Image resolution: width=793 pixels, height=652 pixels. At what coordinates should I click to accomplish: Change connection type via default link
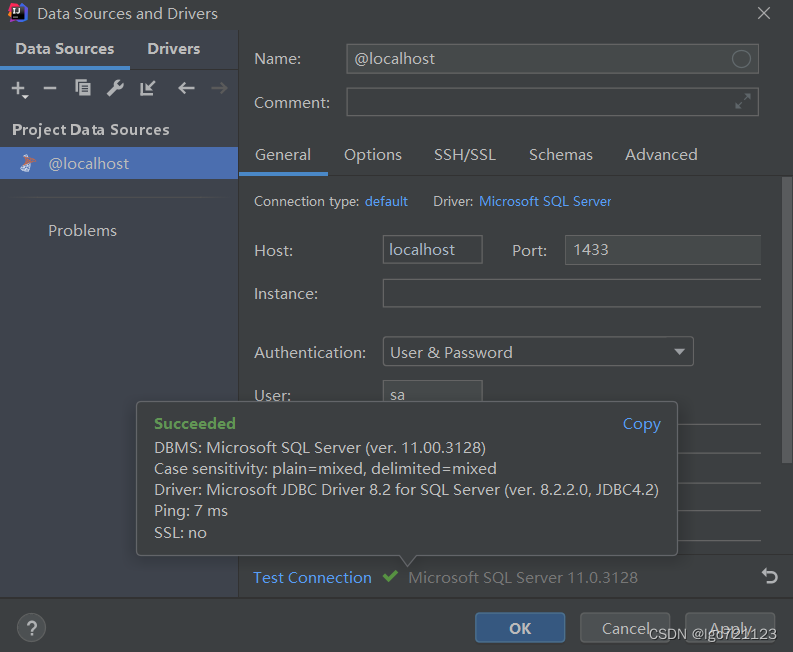click(386, 201)
